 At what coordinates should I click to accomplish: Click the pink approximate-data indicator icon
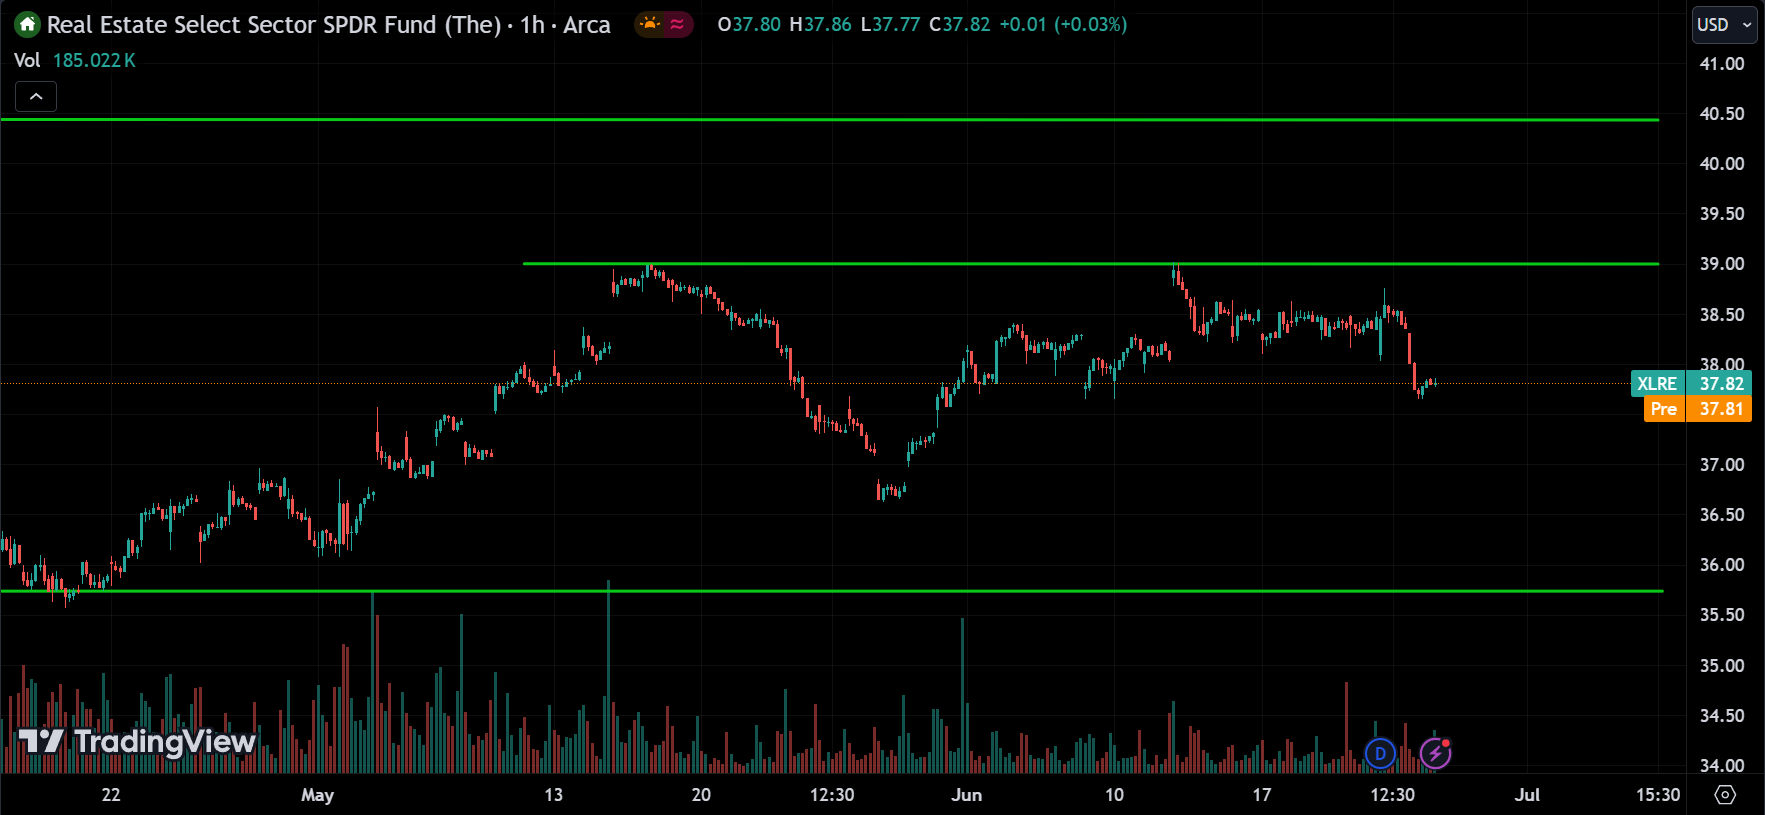click(678, 24)
